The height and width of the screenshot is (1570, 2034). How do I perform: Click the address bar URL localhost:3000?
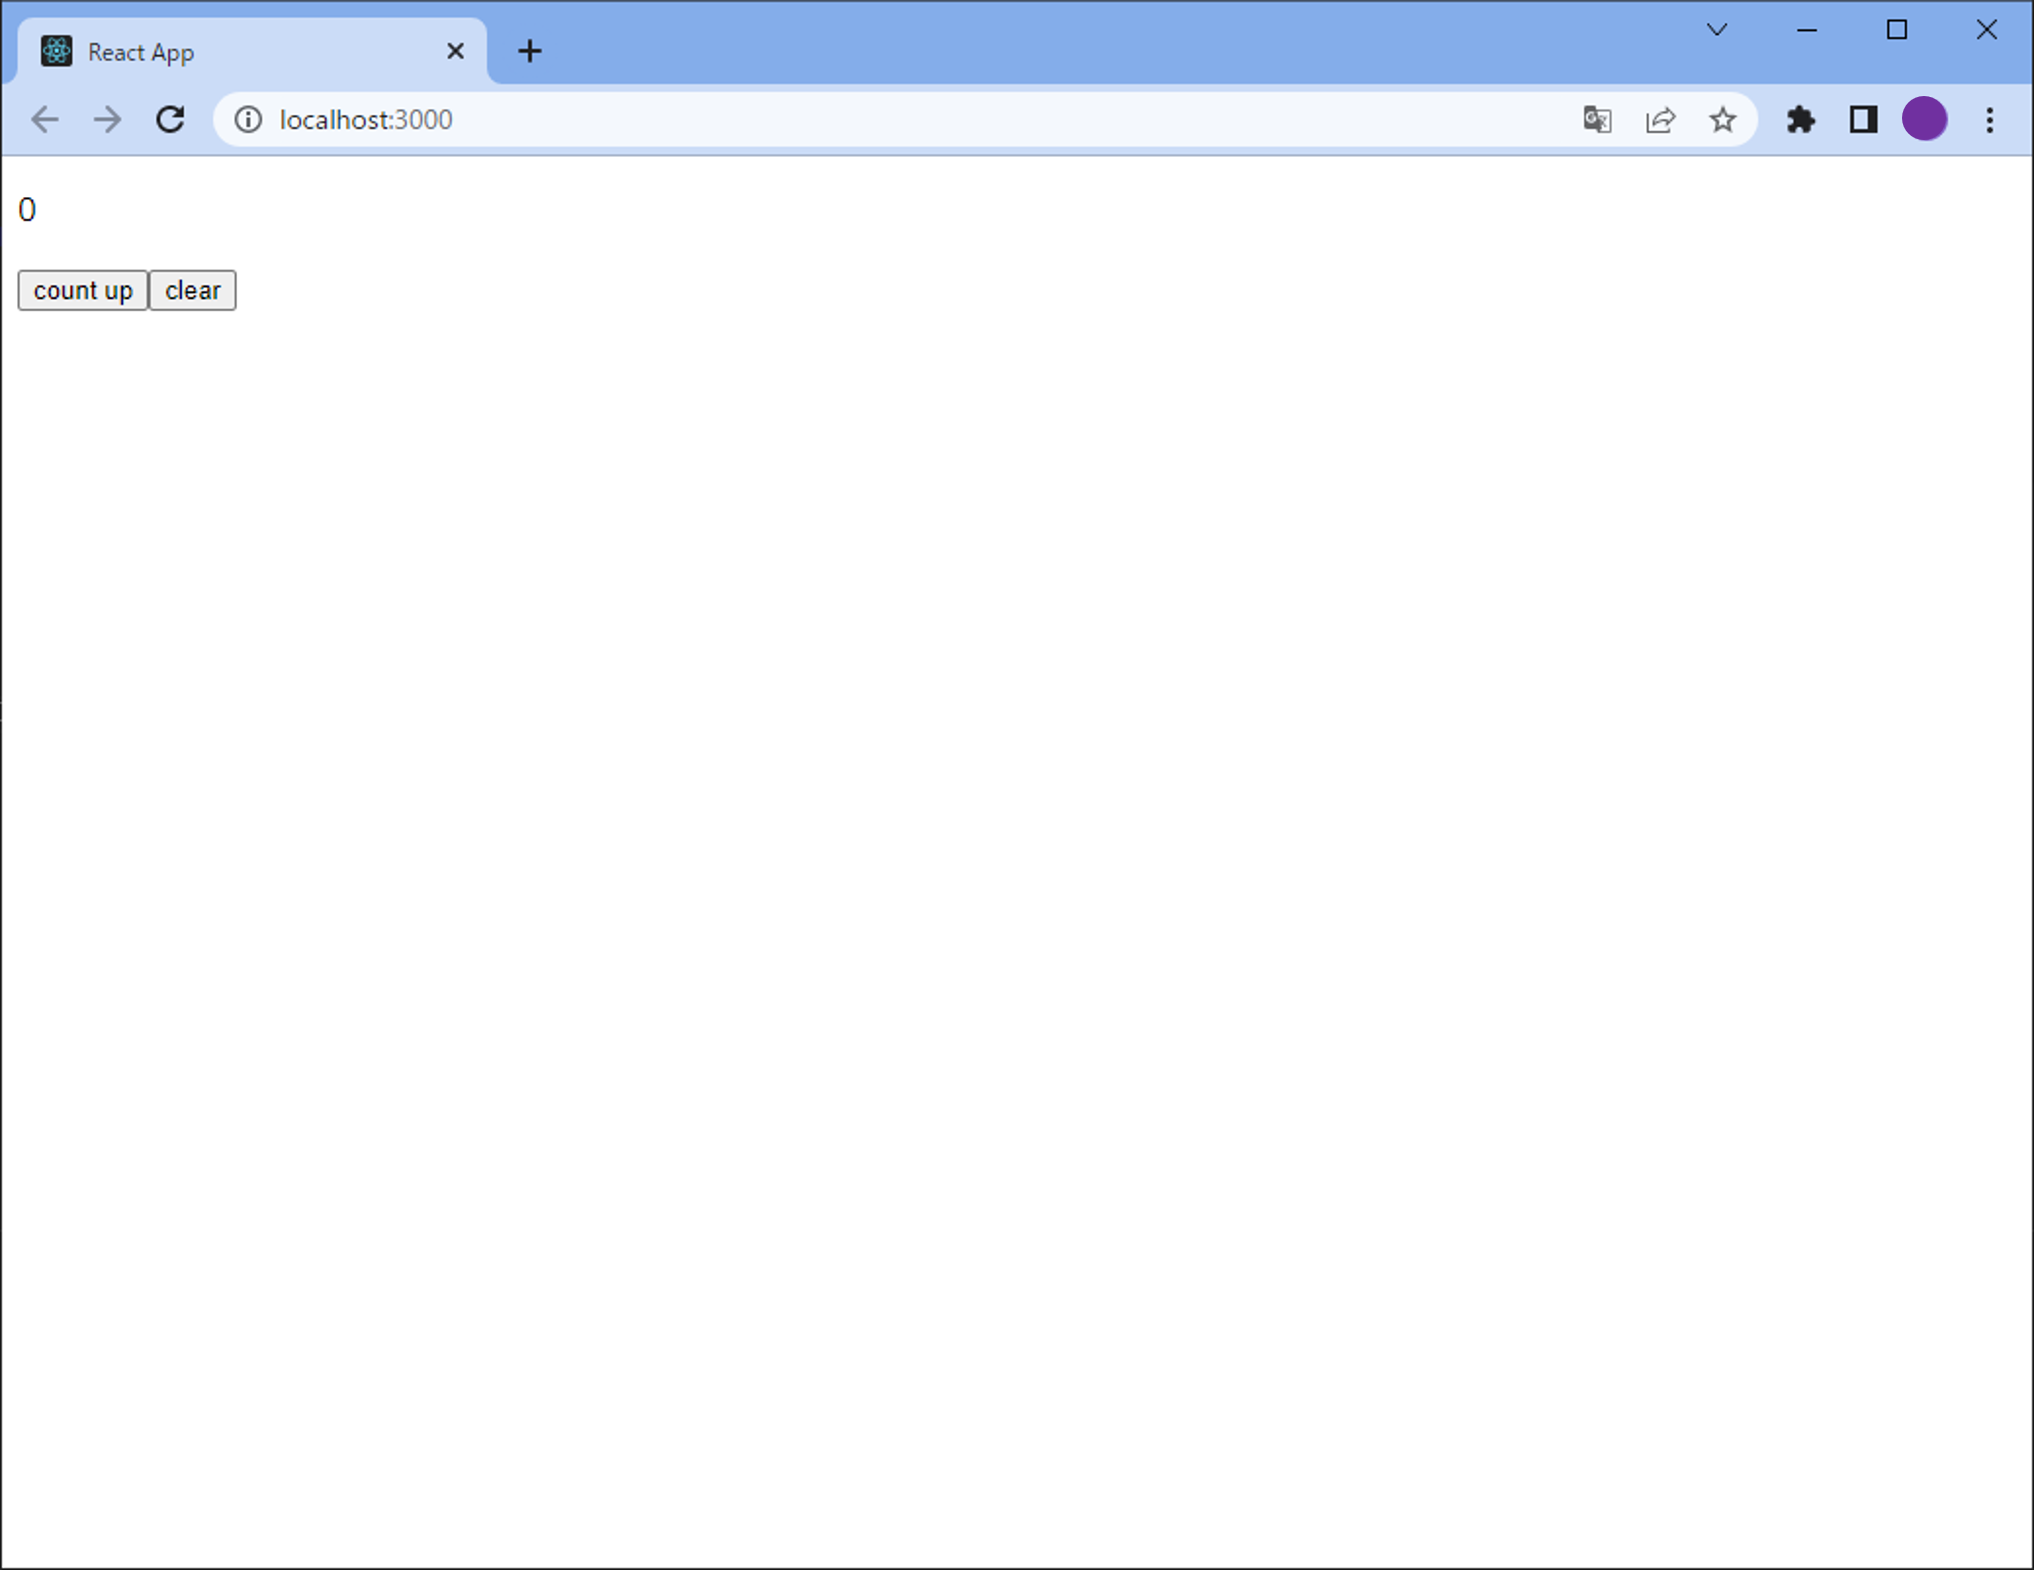[366, 120]
